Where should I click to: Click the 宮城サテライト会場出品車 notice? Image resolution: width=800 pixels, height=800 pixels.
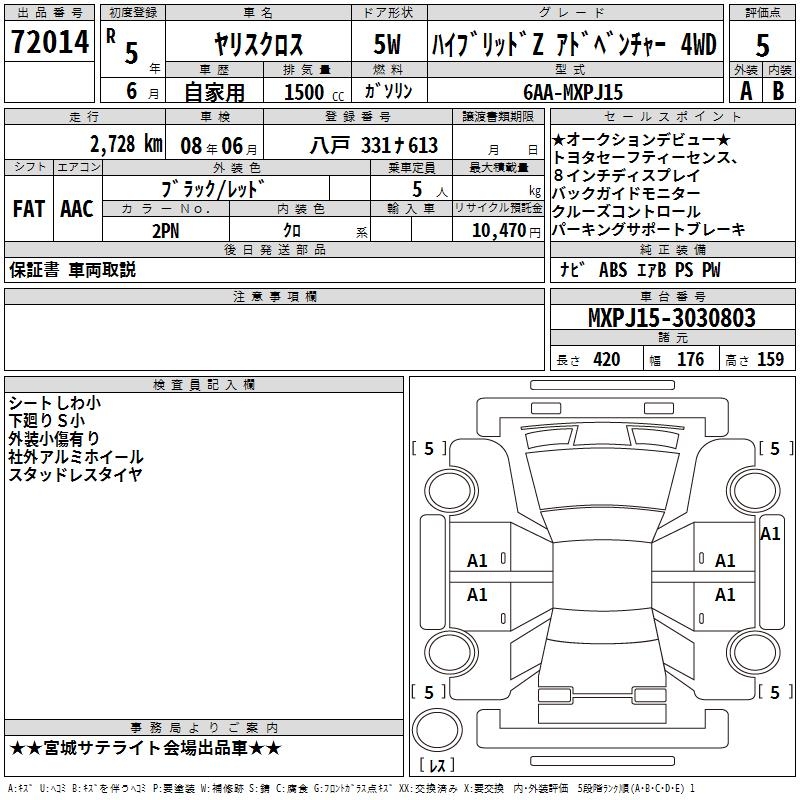(x=146, y=748)
